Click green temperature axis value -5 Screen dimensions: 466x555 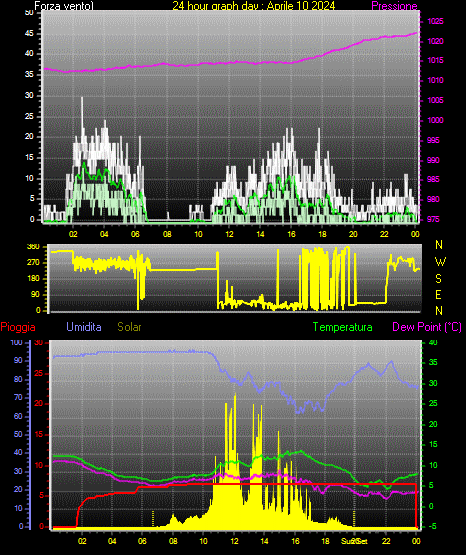click(x=432, y=526)
